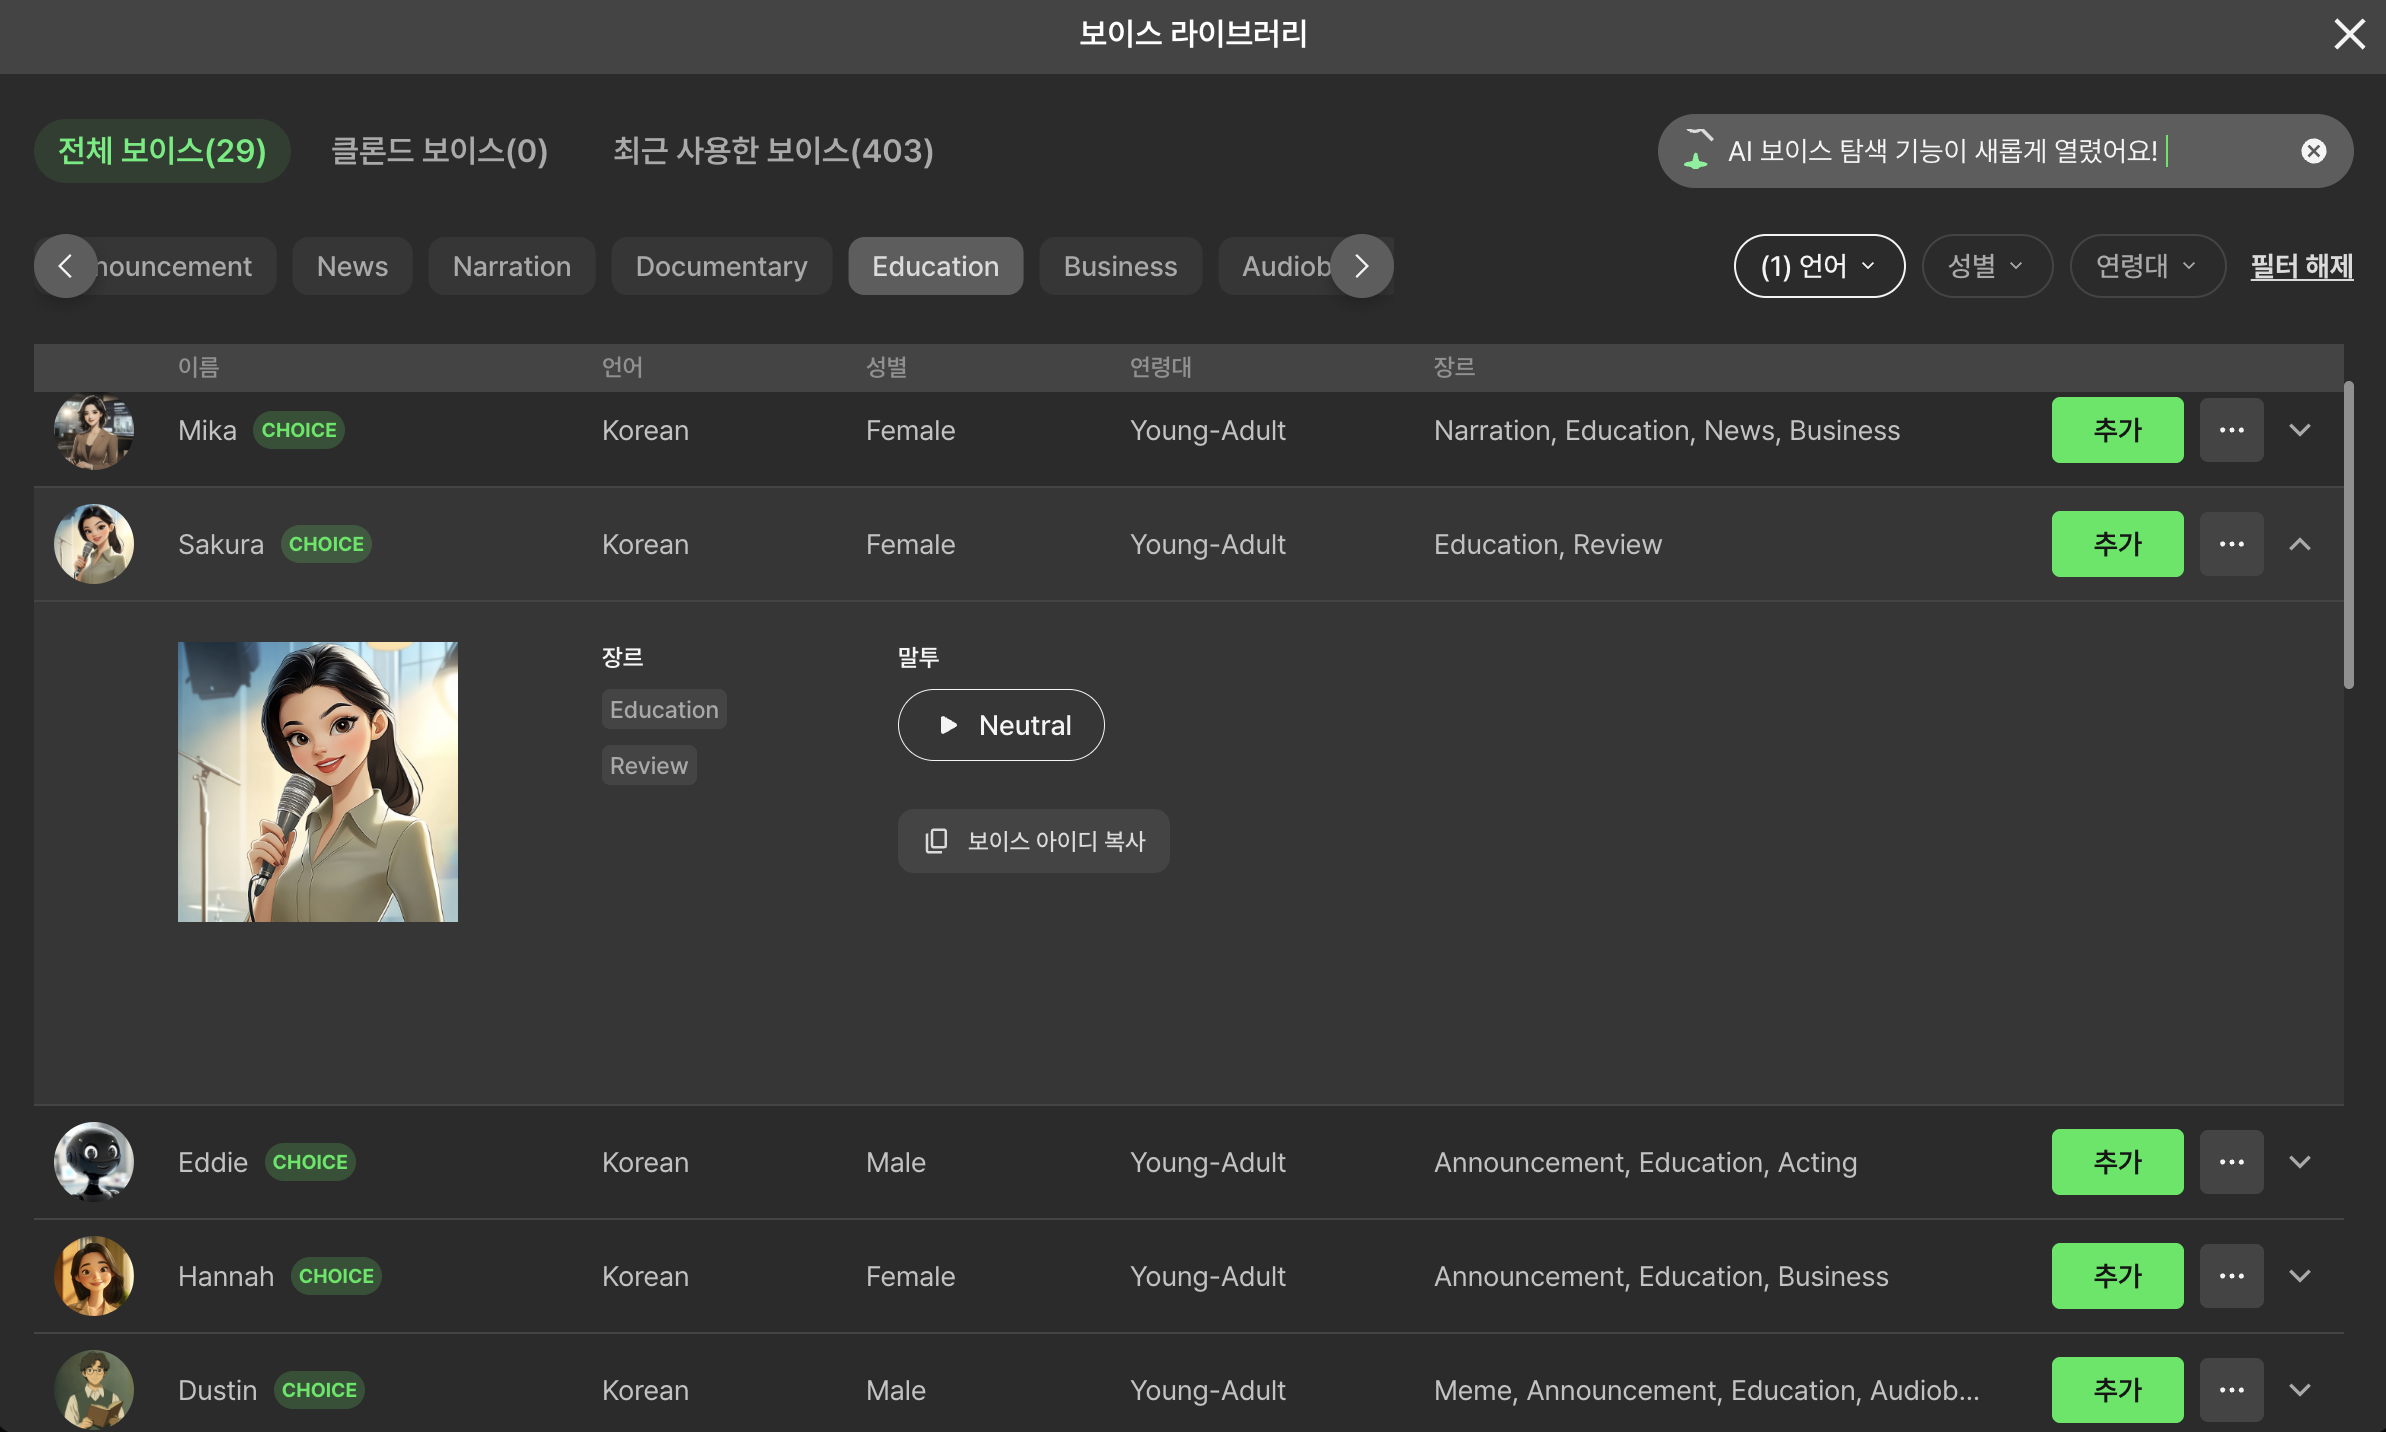Dismiss the AI voice search banner

tap(2313, 151)
